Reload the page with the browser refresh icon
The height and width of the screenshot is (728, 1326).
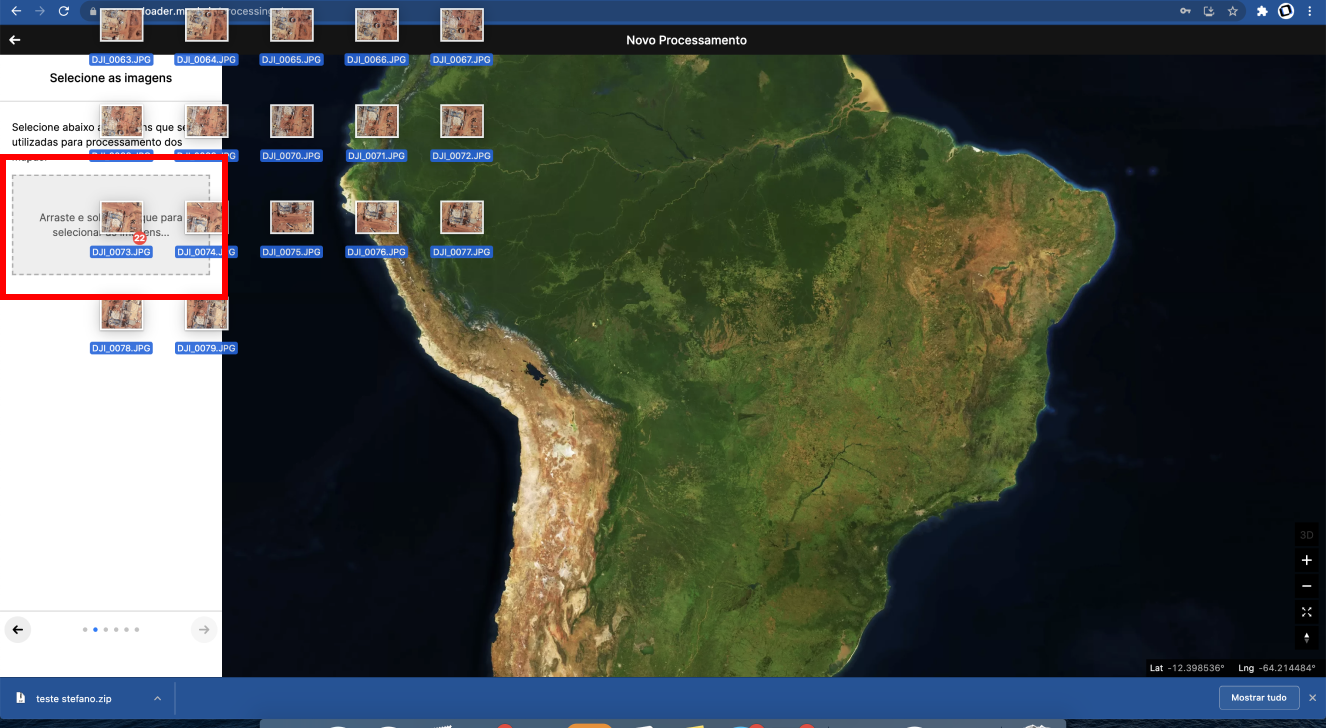coord(64,12)
